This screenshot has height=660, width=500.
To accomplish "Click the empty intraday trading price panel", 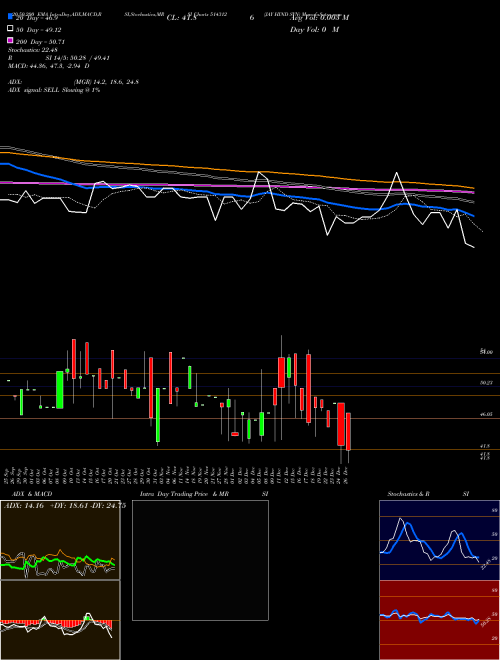I will [200, 560].
